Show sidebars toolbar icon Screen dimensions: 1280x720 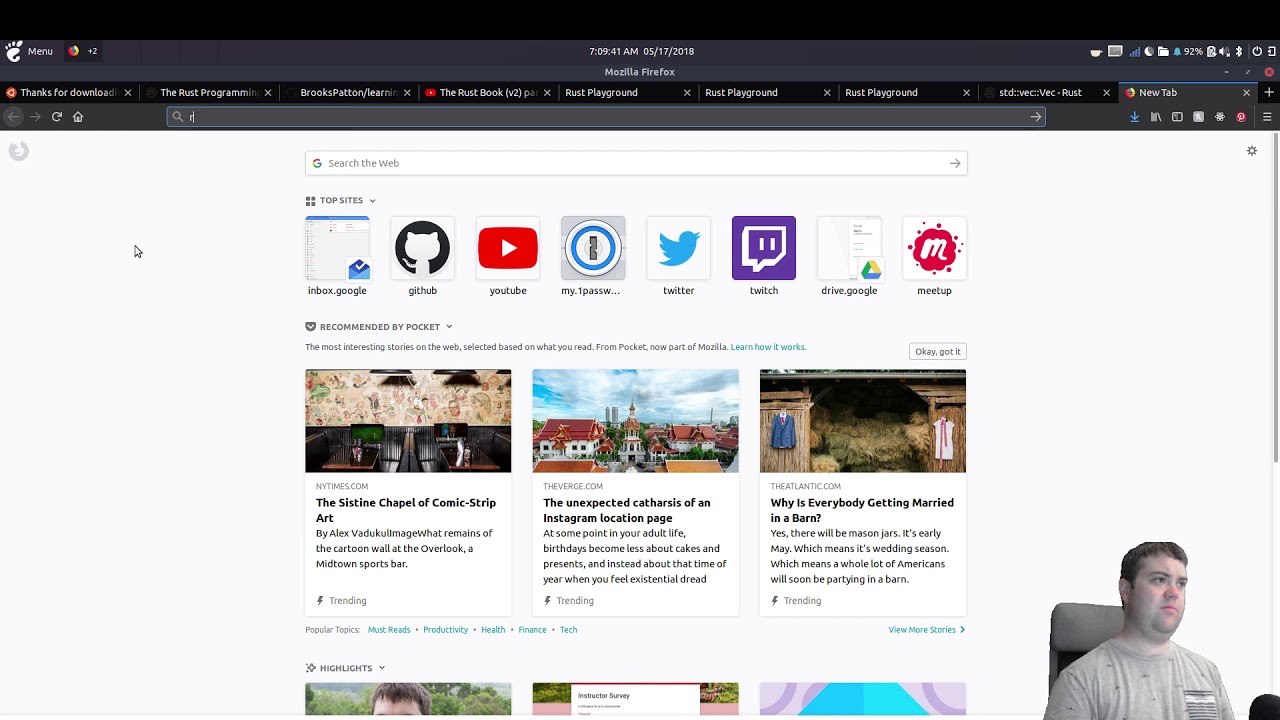(1177, 117)
